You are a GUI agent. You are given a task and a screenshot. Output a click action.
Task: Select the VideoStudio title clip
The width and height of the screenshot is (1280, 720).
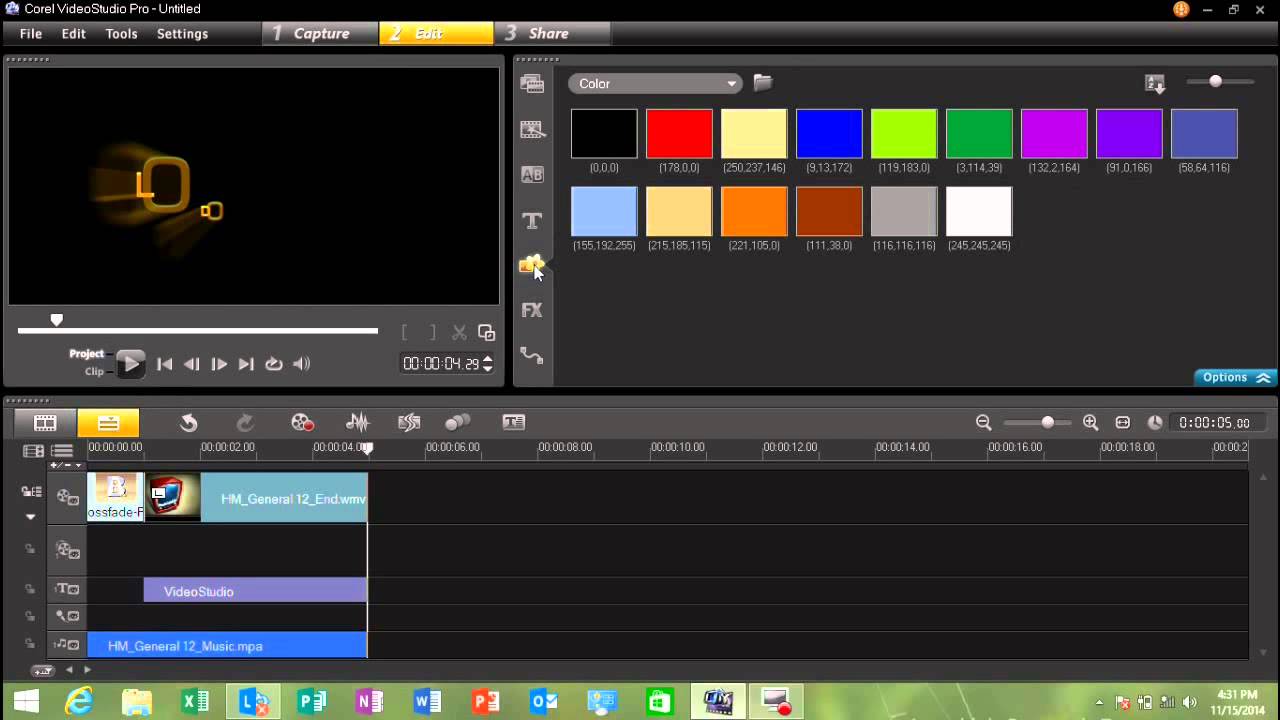point(255,591)
